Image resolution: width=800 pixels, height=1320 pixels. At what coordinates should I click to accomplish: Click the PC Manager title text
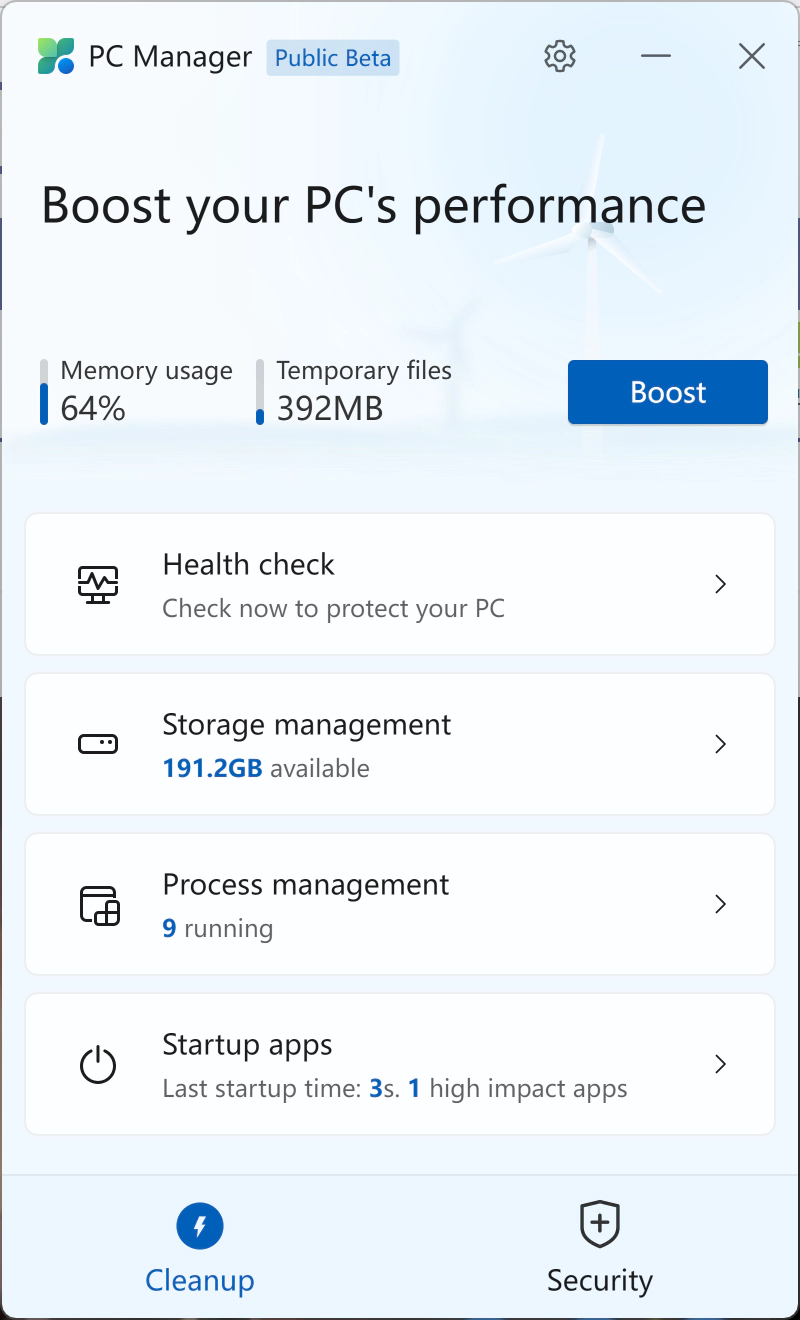[x=170, y=57]
